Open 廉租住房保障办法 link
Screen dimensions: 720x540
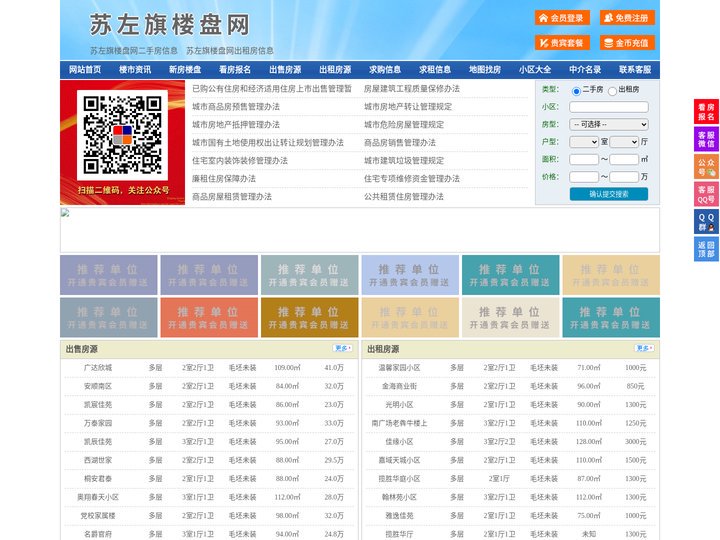click(224, 179)
